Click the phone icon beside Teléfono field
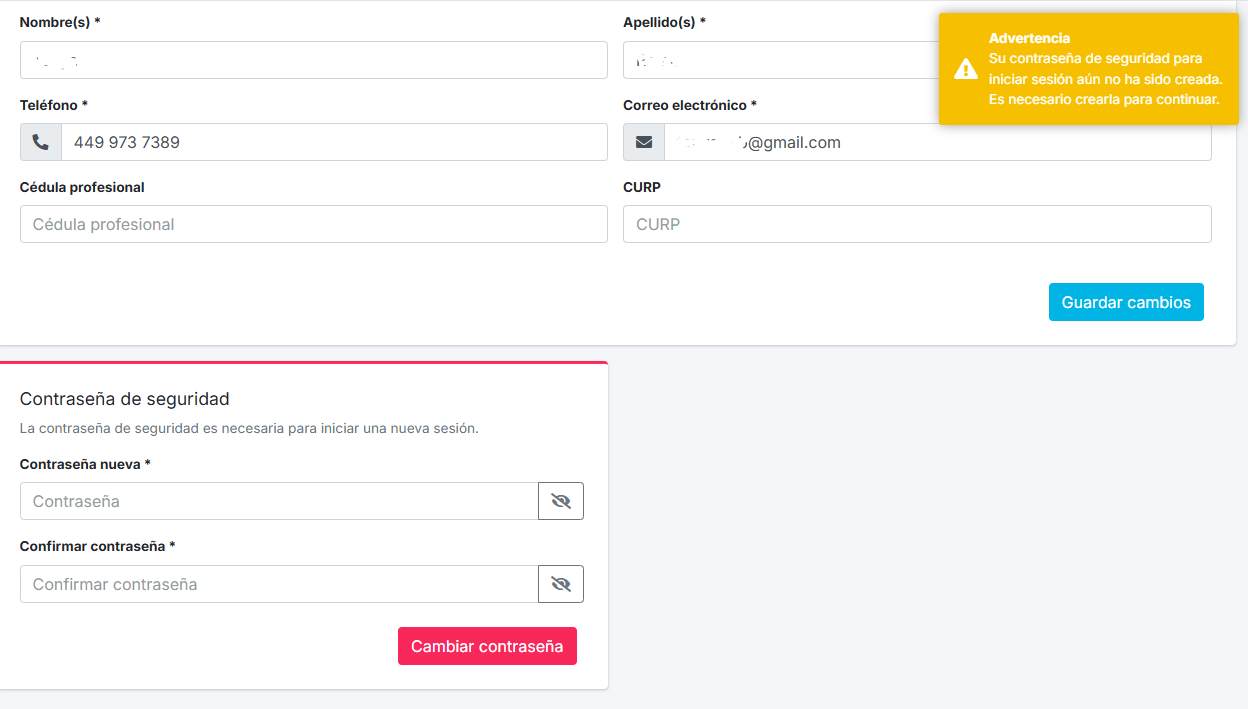 tap(41, 142)
